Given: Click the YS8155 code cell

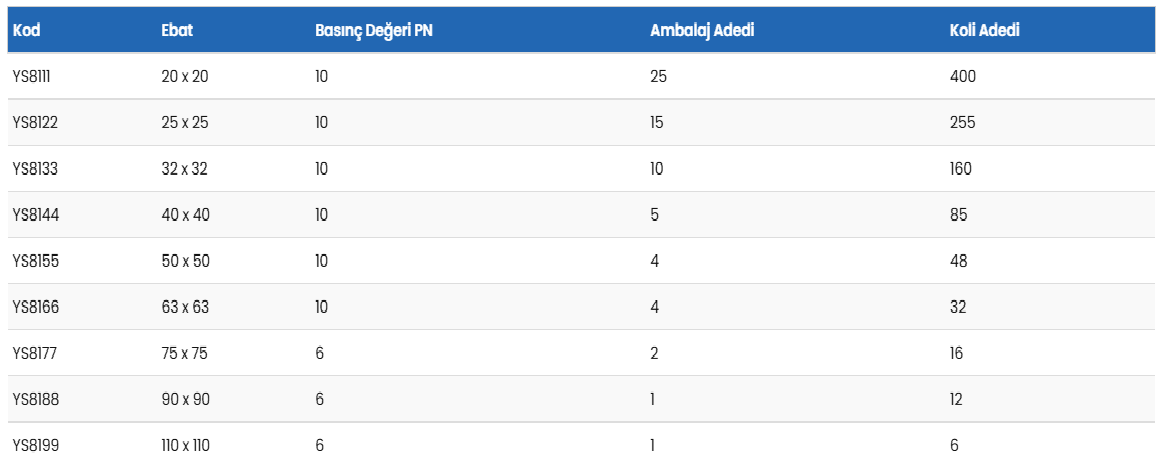Looking at the screenshot, I should [x=35, y=261].
